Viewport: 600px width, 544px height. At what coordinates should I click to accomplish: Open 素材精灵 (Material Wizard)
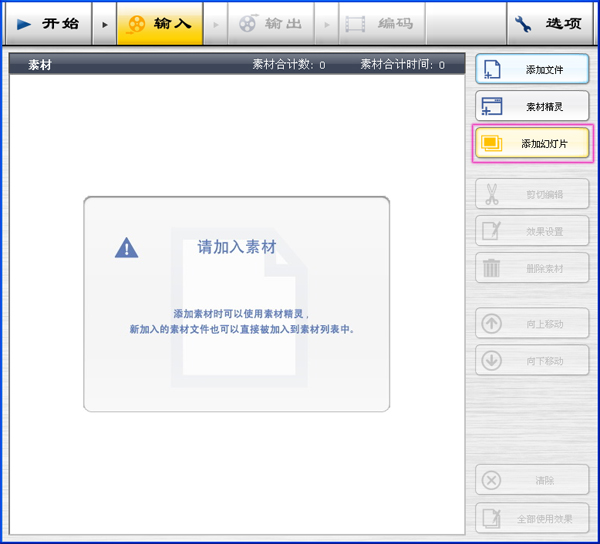tap(532, 106)
